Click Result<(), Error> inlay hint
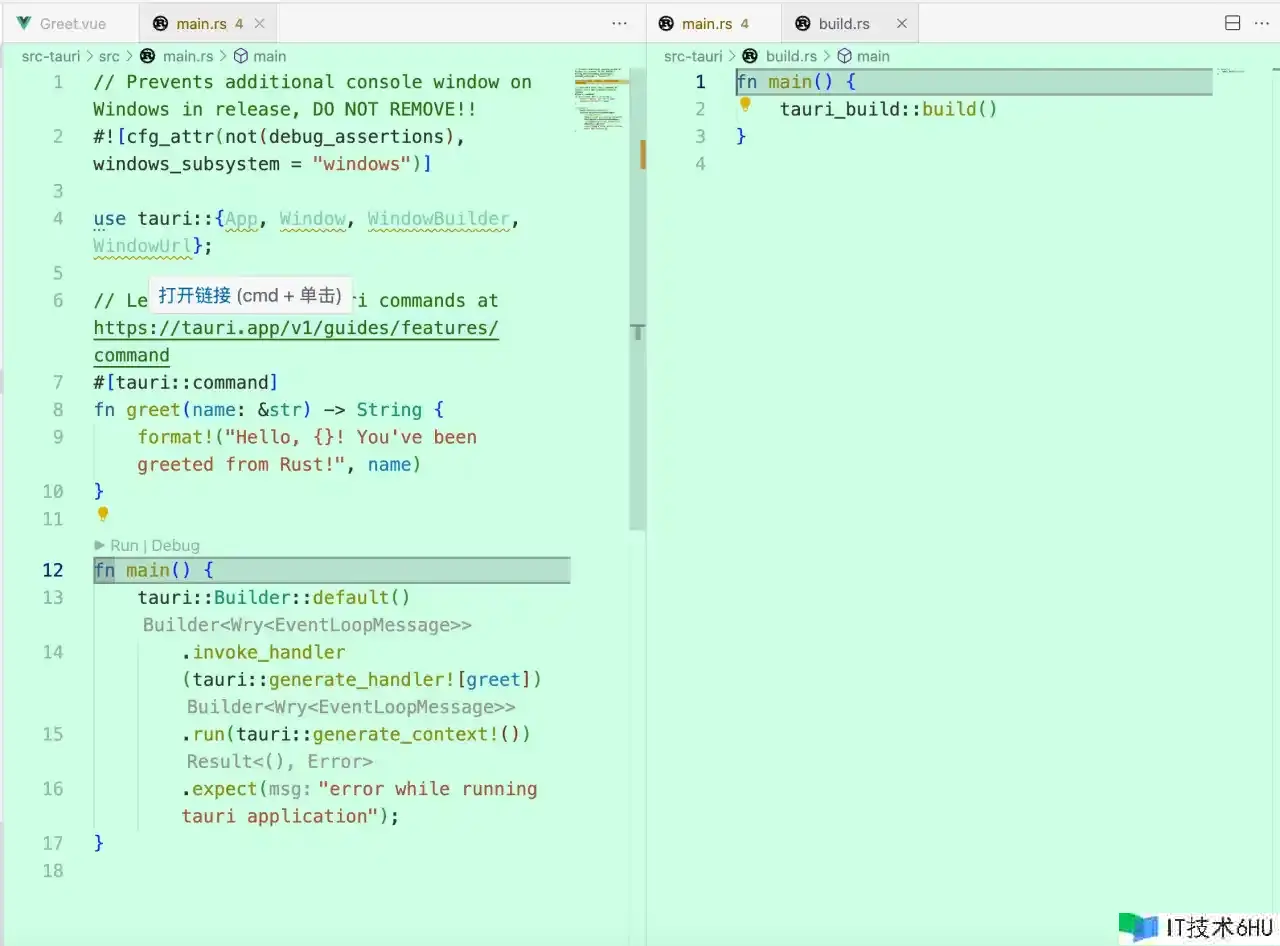The height and width of the screenshot is (946, 1280). pos(280,761)
